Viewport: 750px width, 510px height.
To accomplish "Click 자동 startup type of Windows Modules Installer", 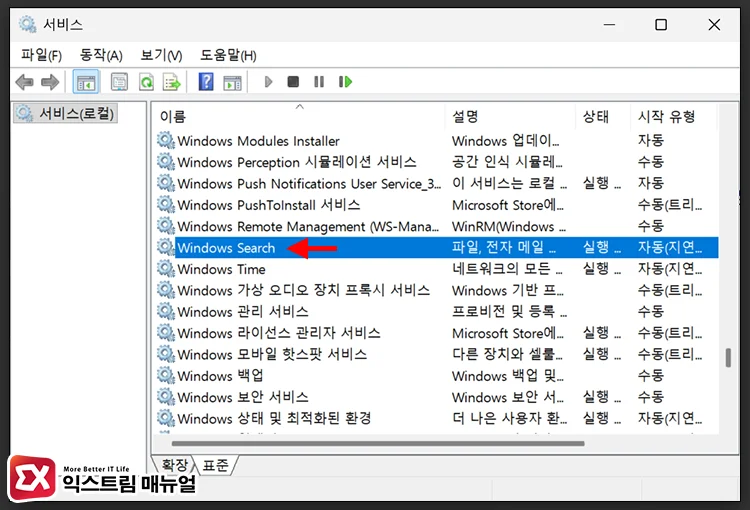I will click(x=651, y=140).
